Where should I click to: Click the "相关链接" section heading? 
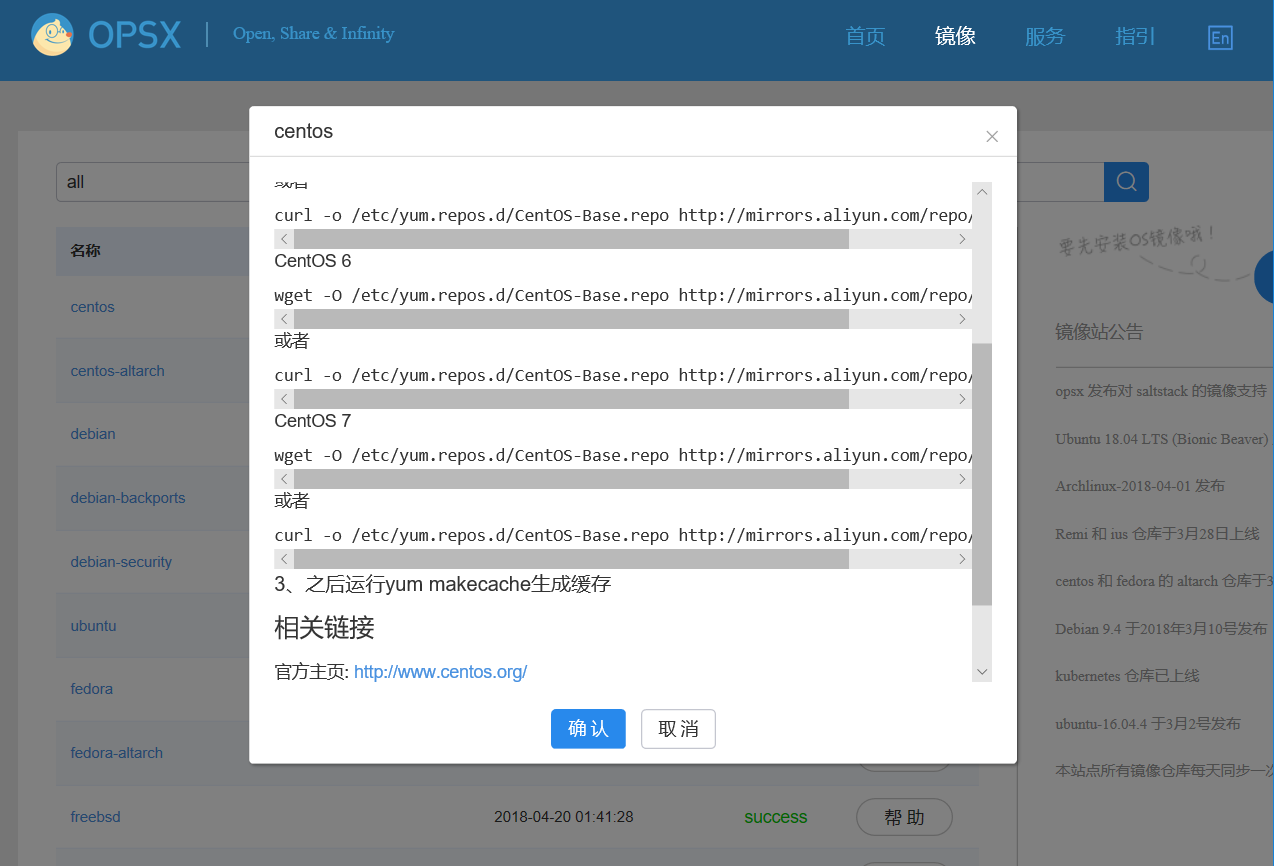[x=324, y=628]
